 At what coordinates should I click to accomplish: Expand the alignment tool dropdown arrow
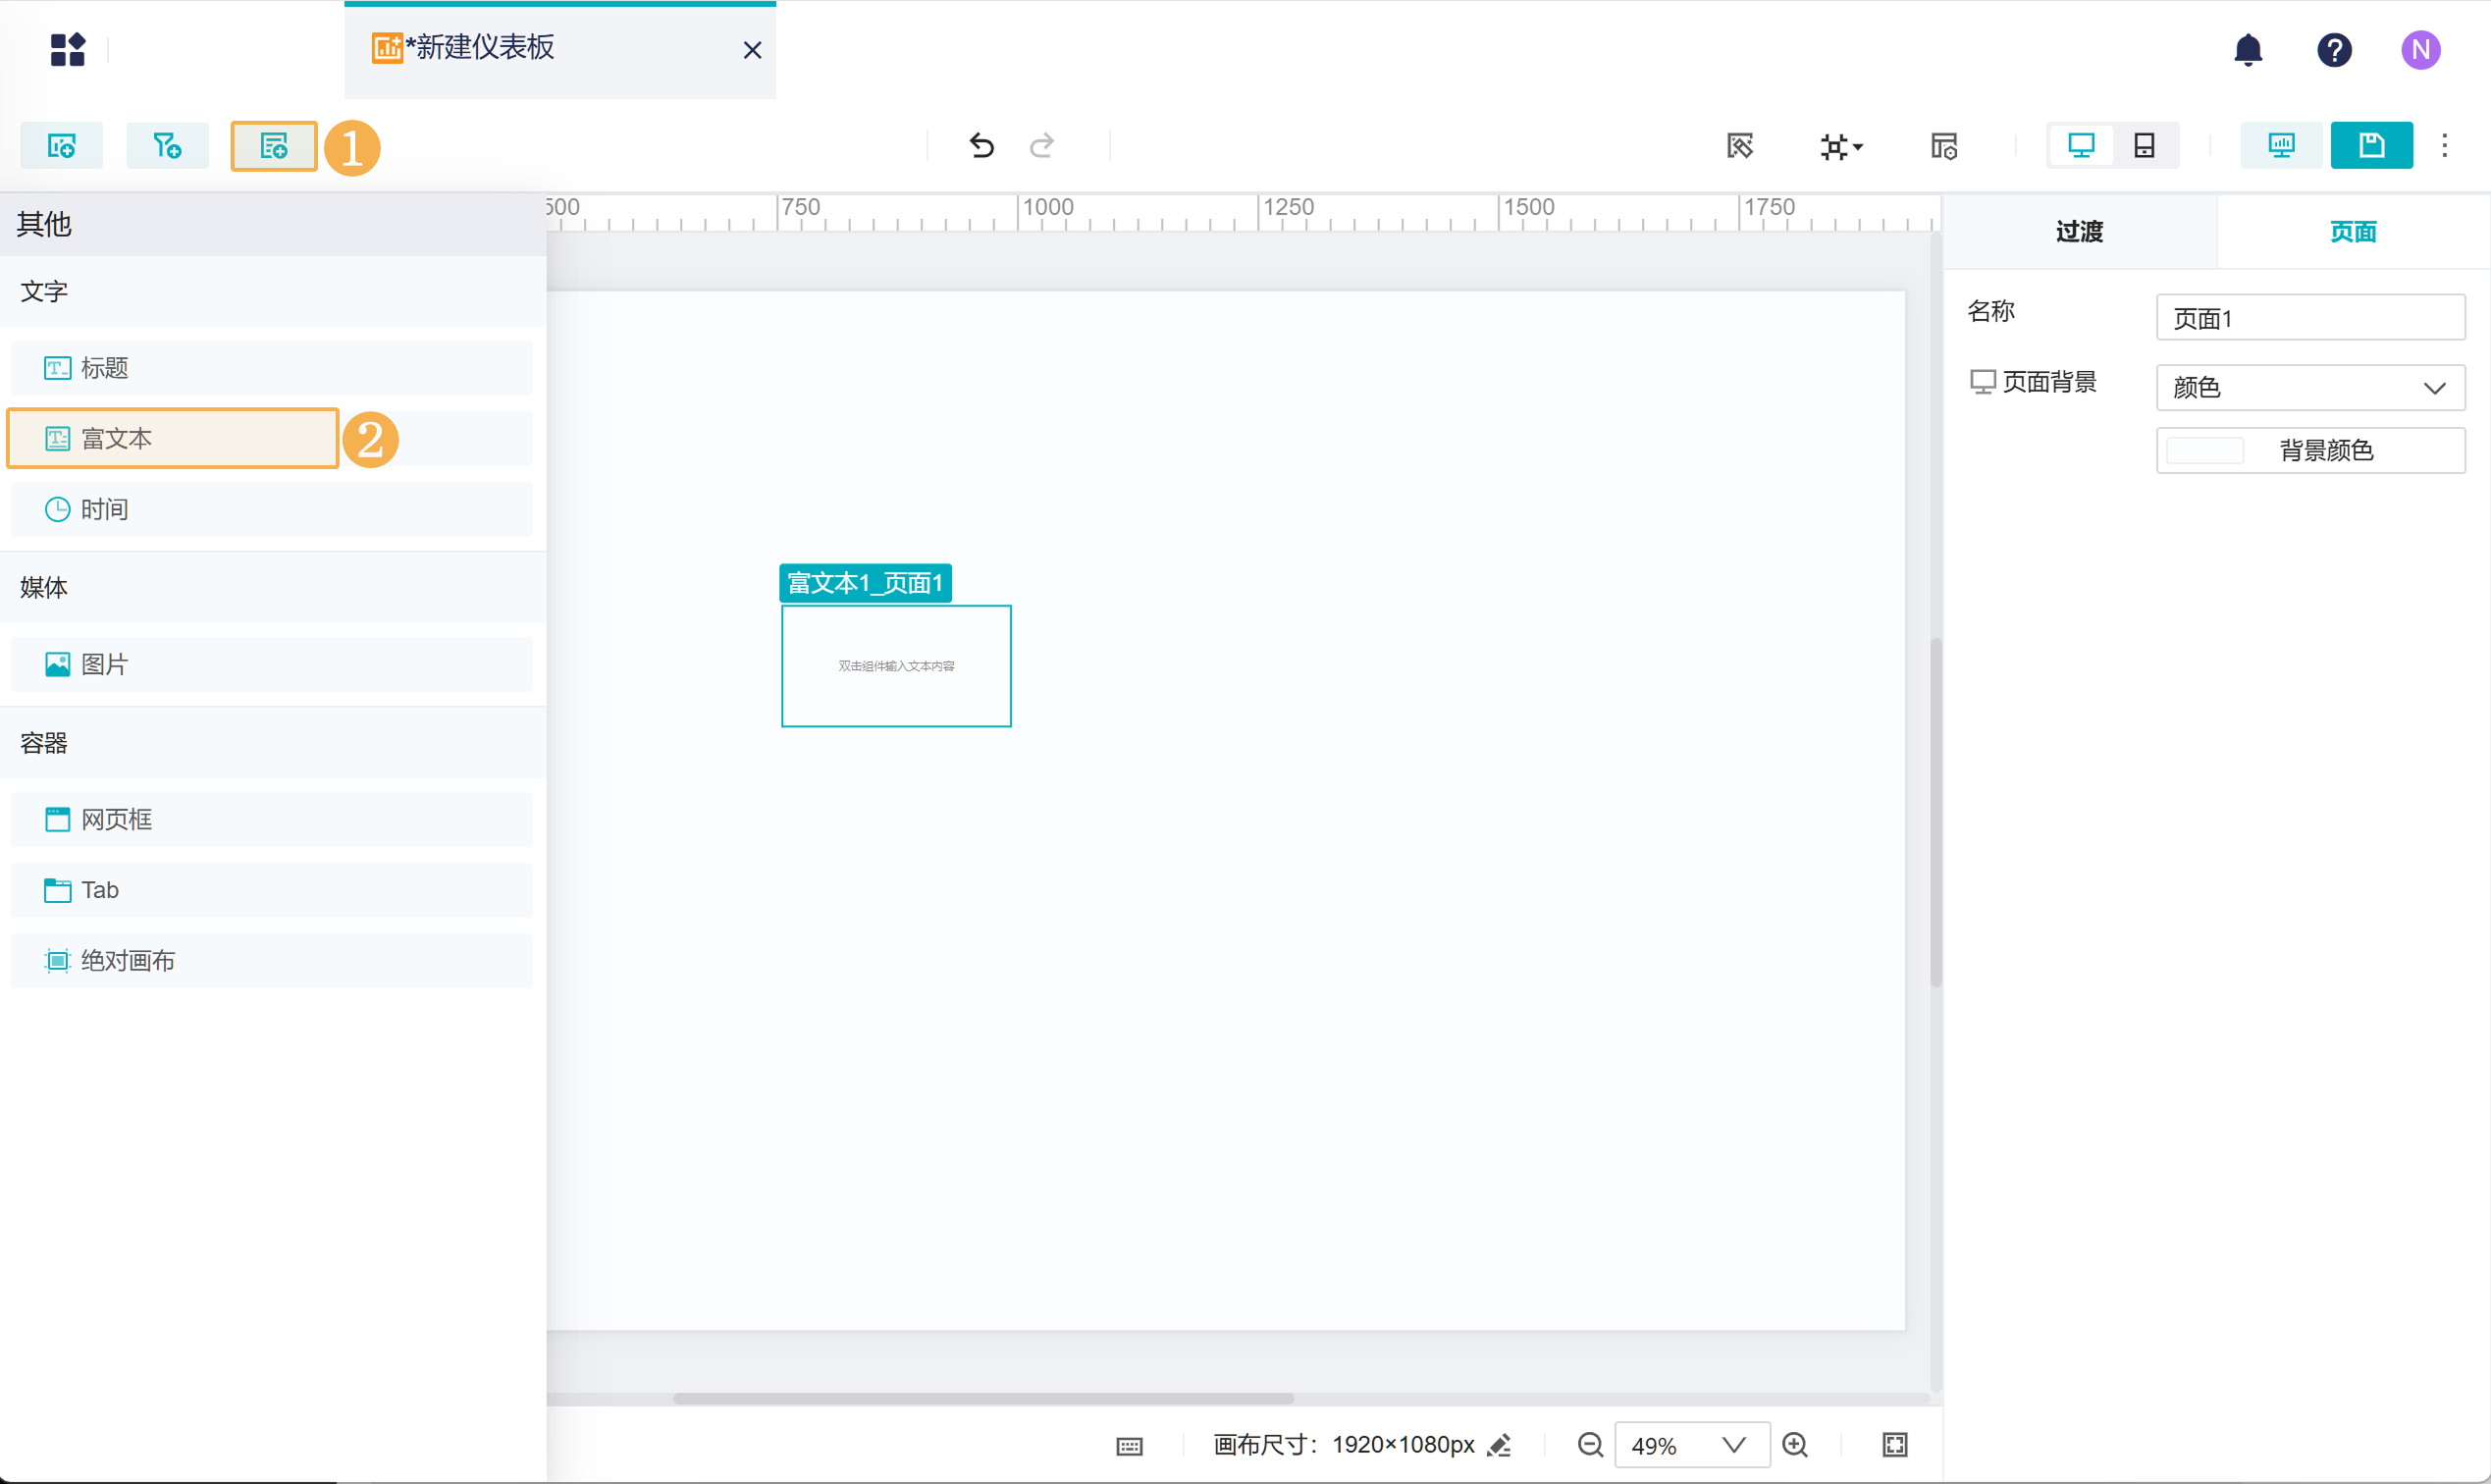[x=1858, y=148]
